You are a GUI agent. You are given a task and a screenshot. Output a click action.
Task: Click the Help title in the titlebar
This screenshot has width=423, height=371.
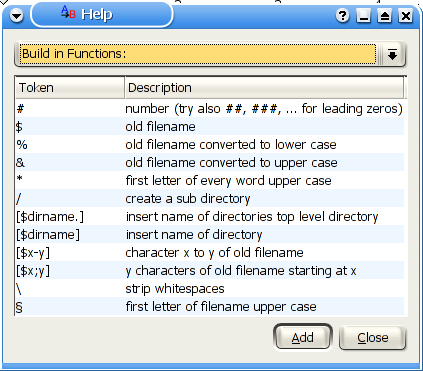pyautogui.click(x=97, y=15)
